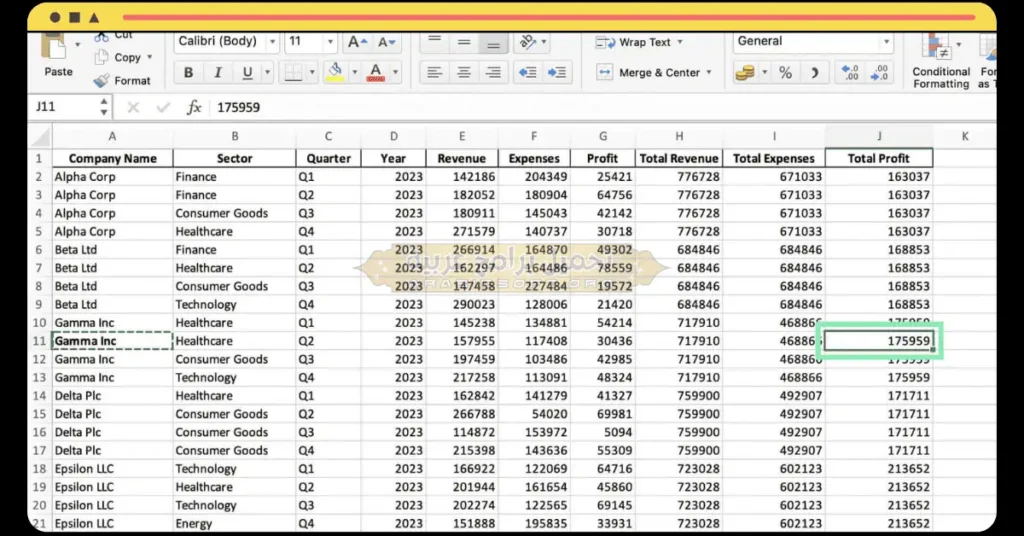The height and width of the screenshot is (536, 1024).
Task: Expand the font color dropdown arrow
Action: click(395, 72)
